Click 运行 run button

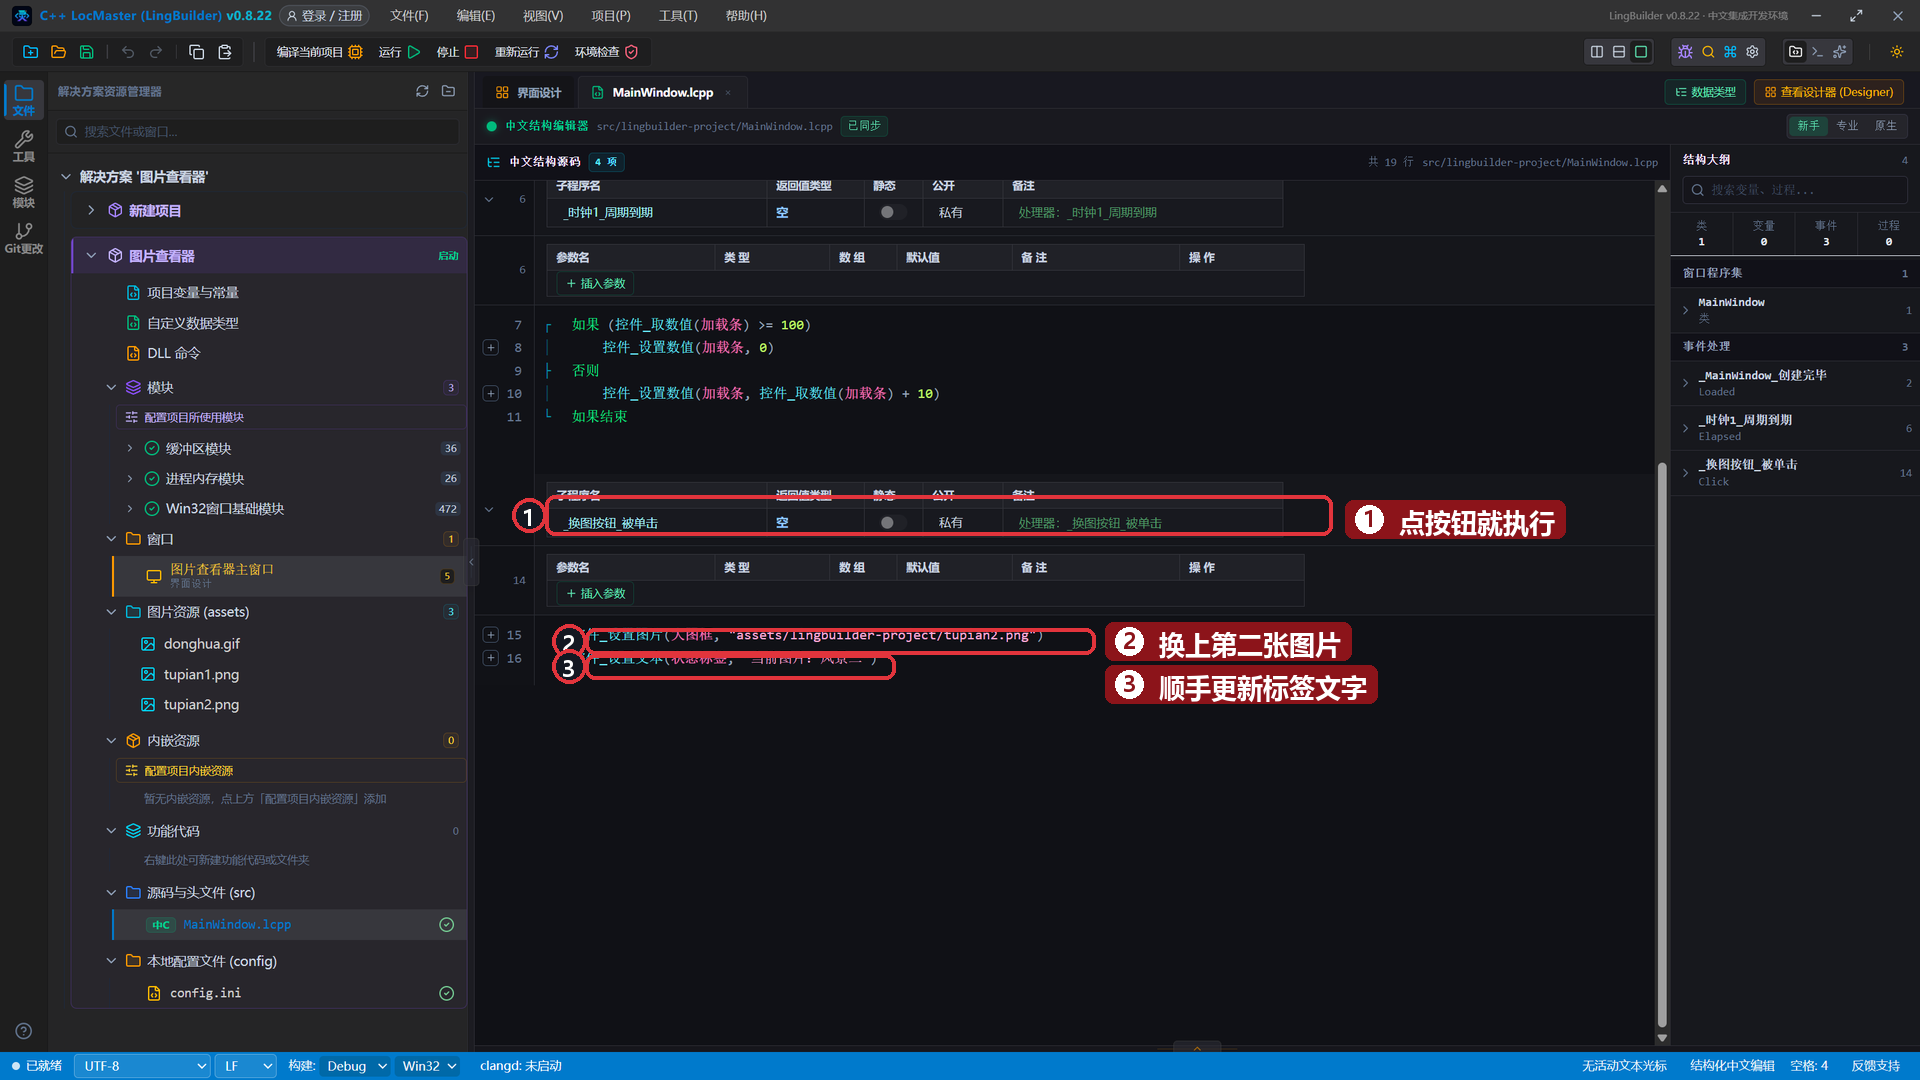pos(399,52)
